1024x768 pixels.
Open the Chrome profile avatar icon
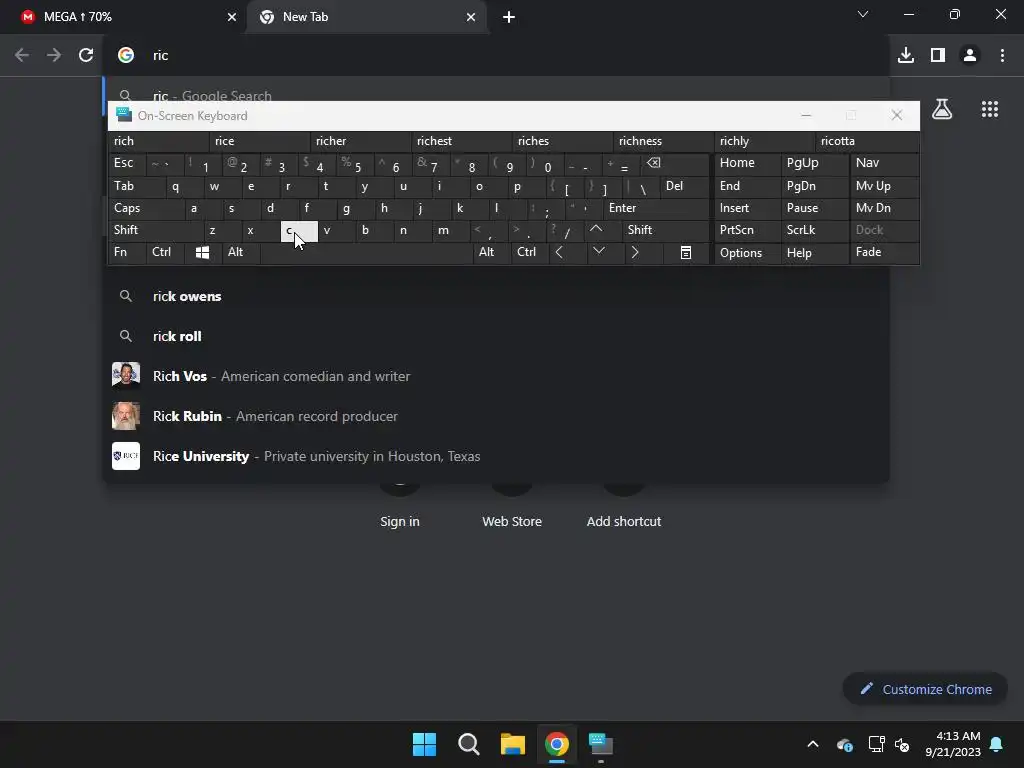tap(970, 56)
